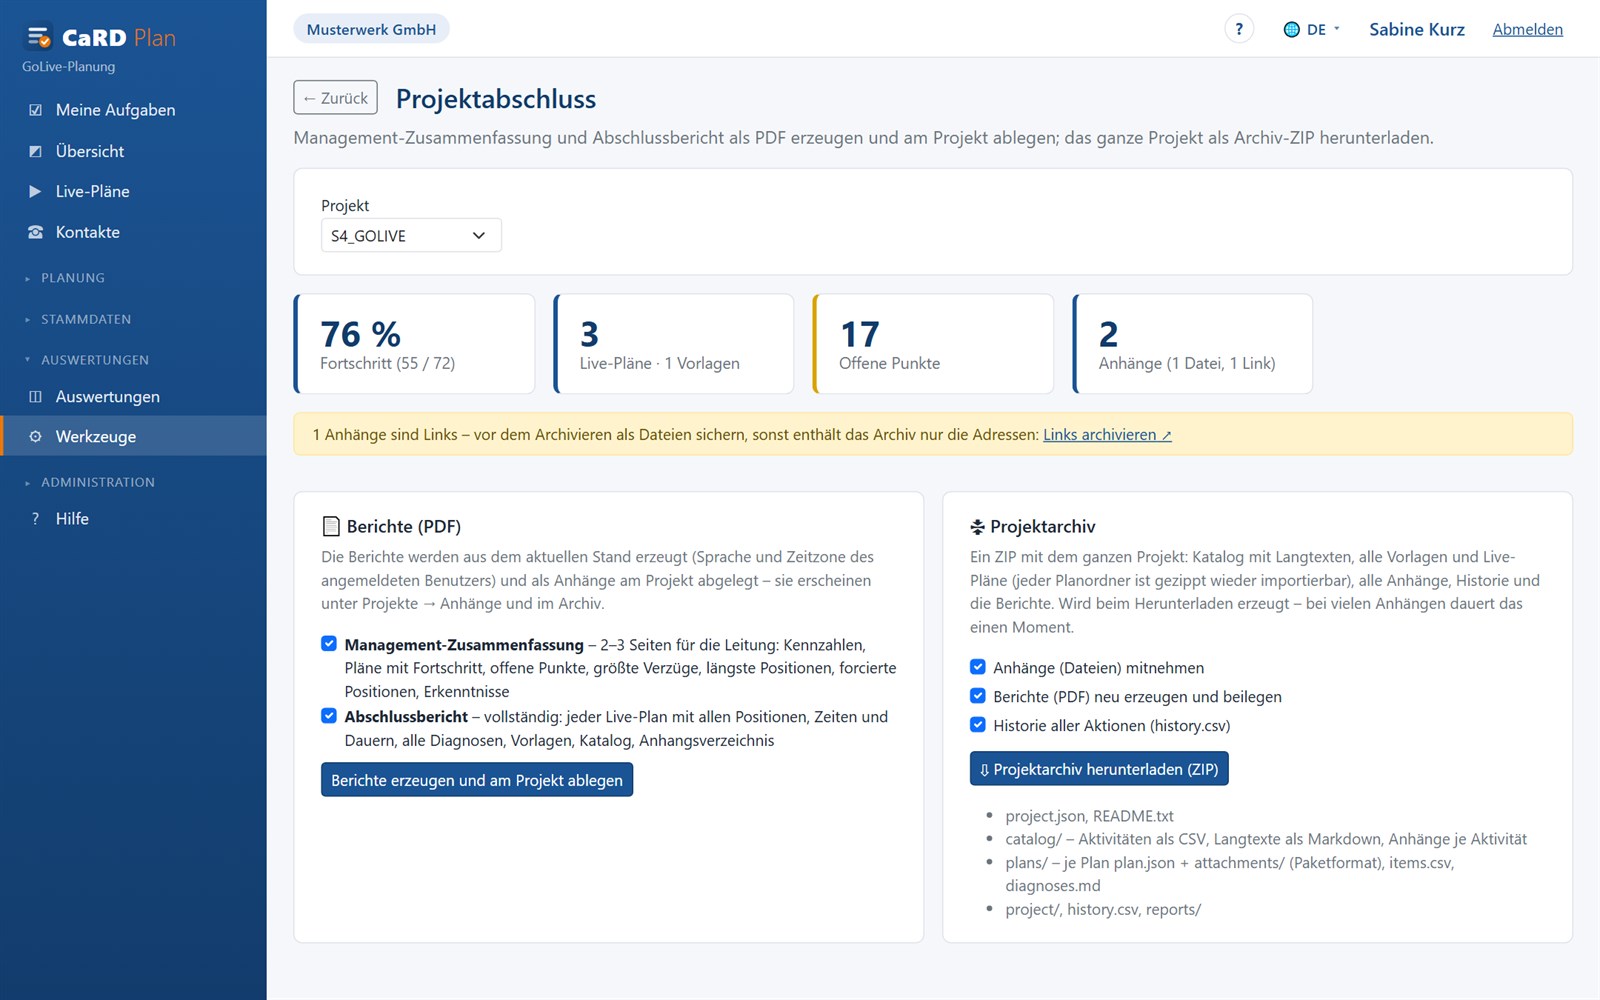The height and width of the screenshot is (1000, 1600).
Task: Open the Projekt dropdown S4_GOLIVE
Action: (x=411, y=236)
